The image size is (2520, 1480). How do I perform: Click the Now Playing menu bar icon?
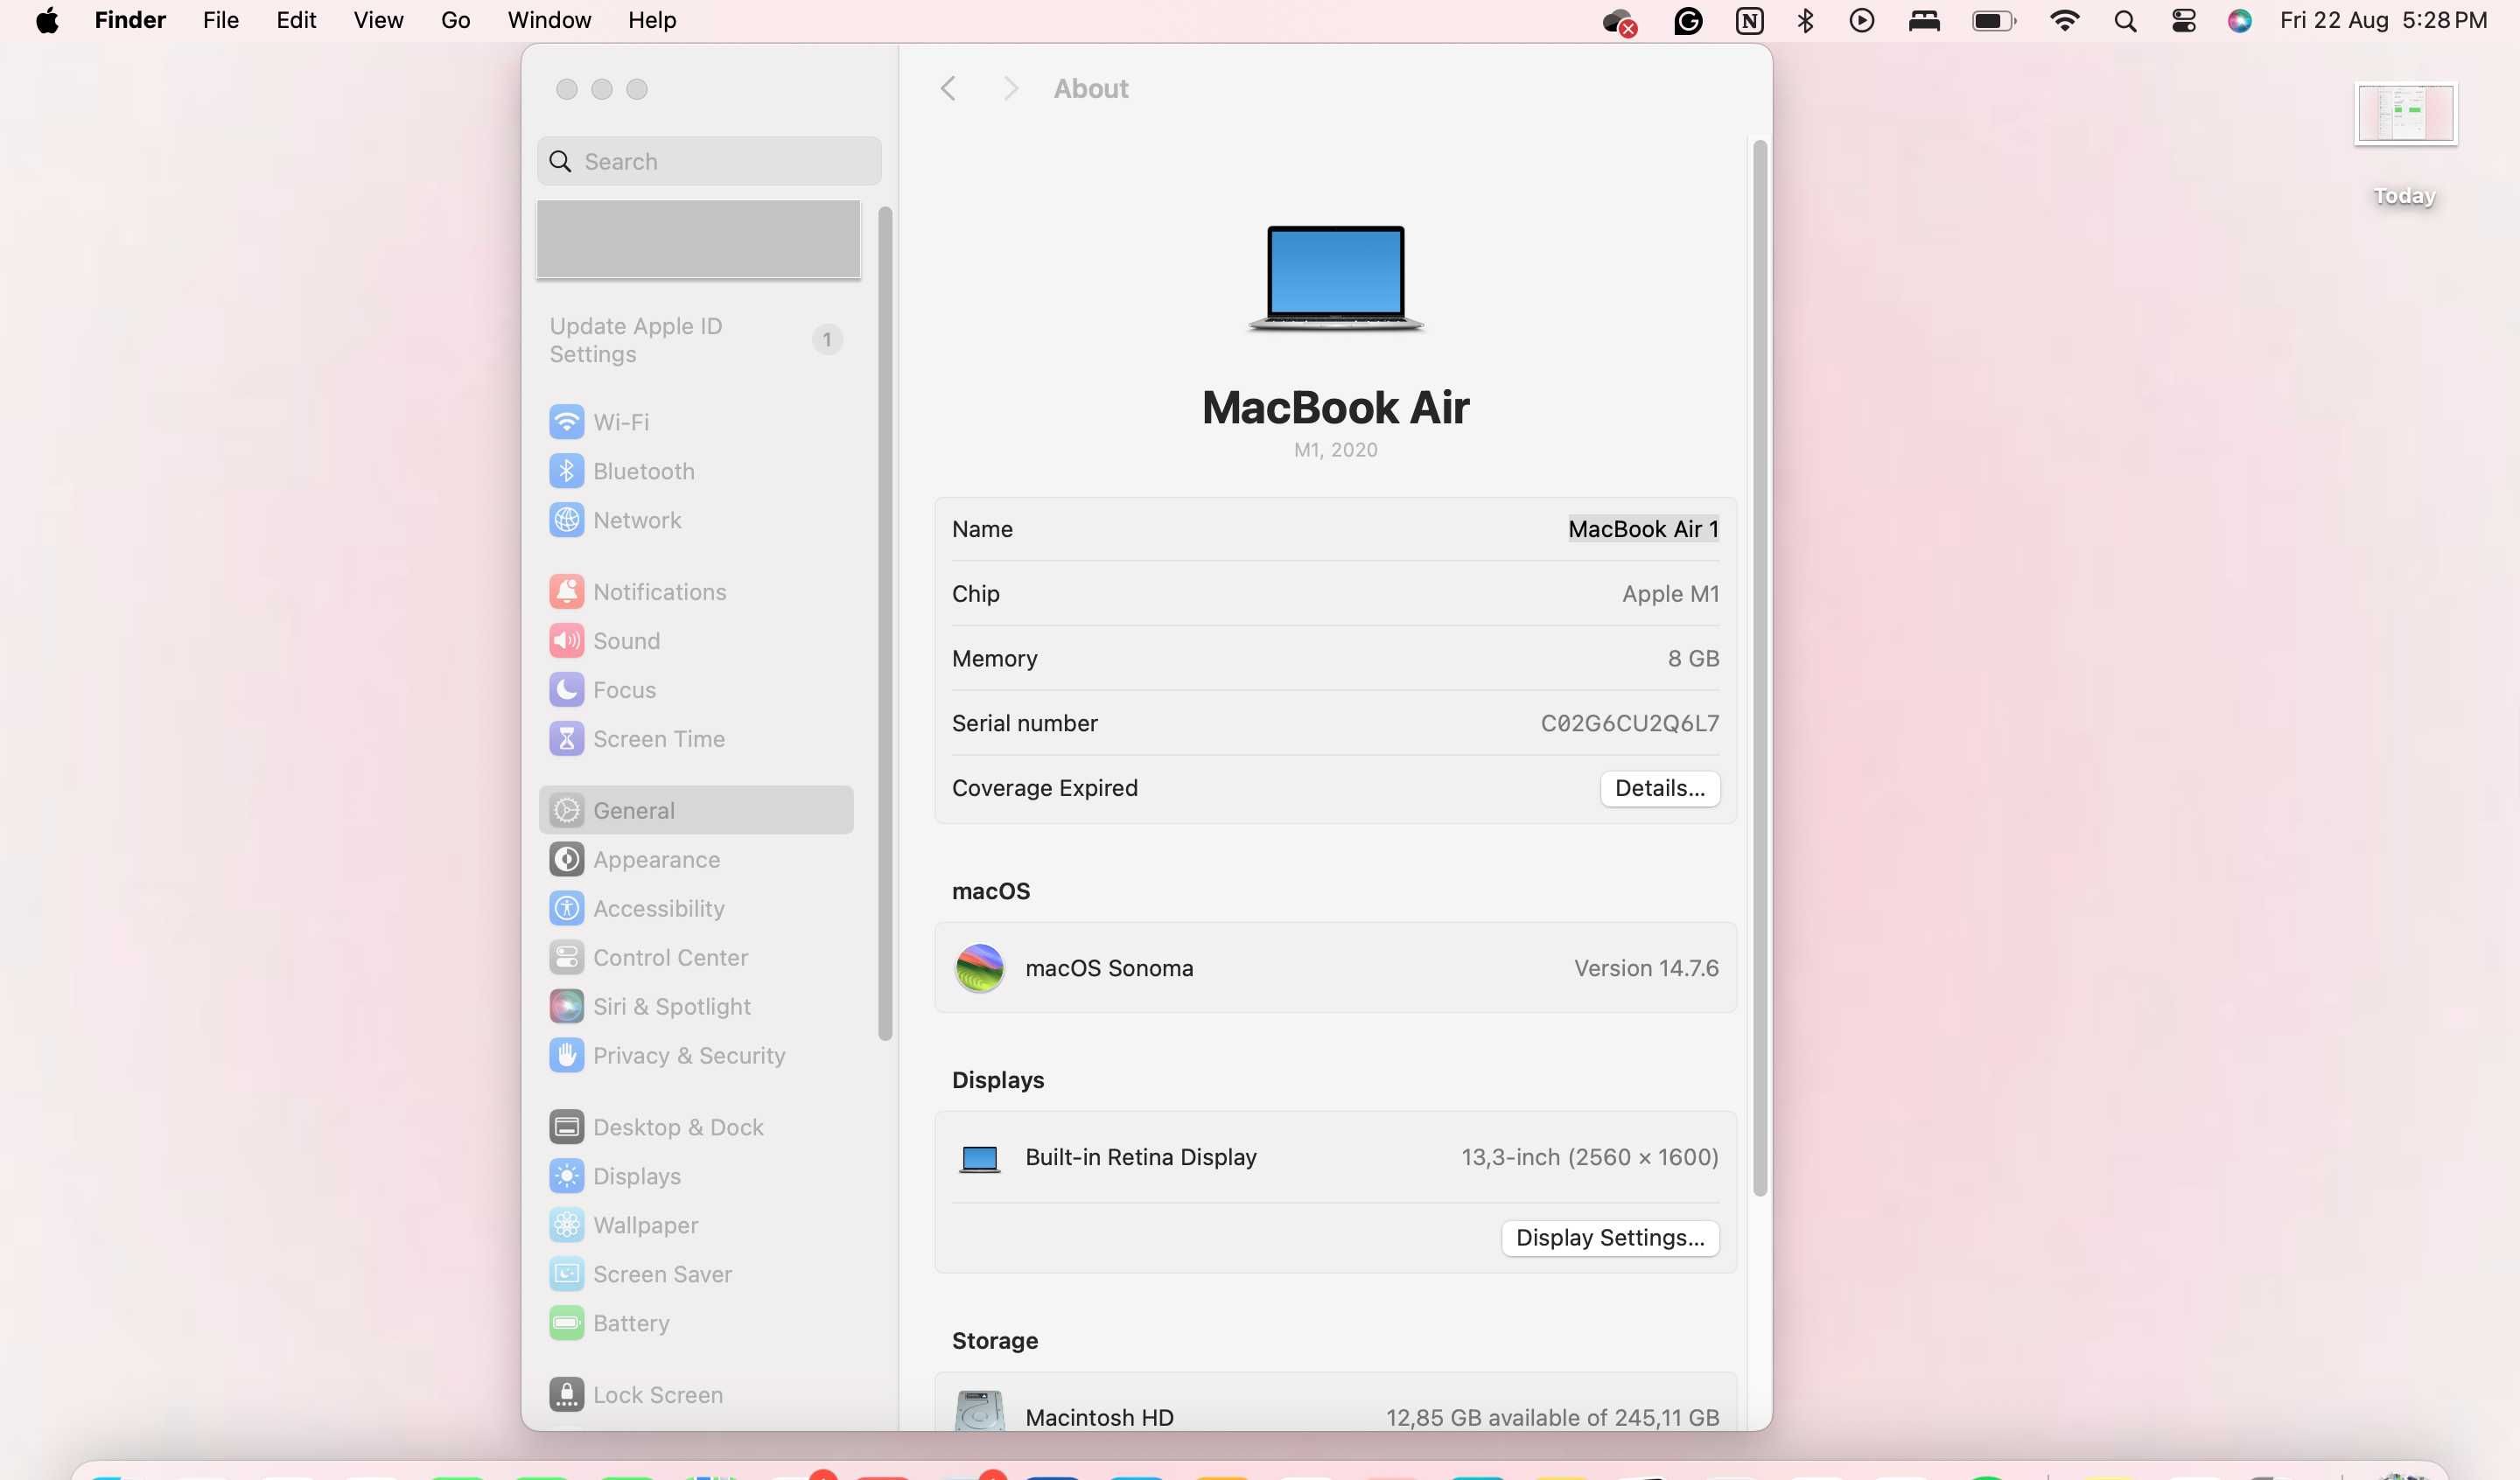[x=1862, y=20]
